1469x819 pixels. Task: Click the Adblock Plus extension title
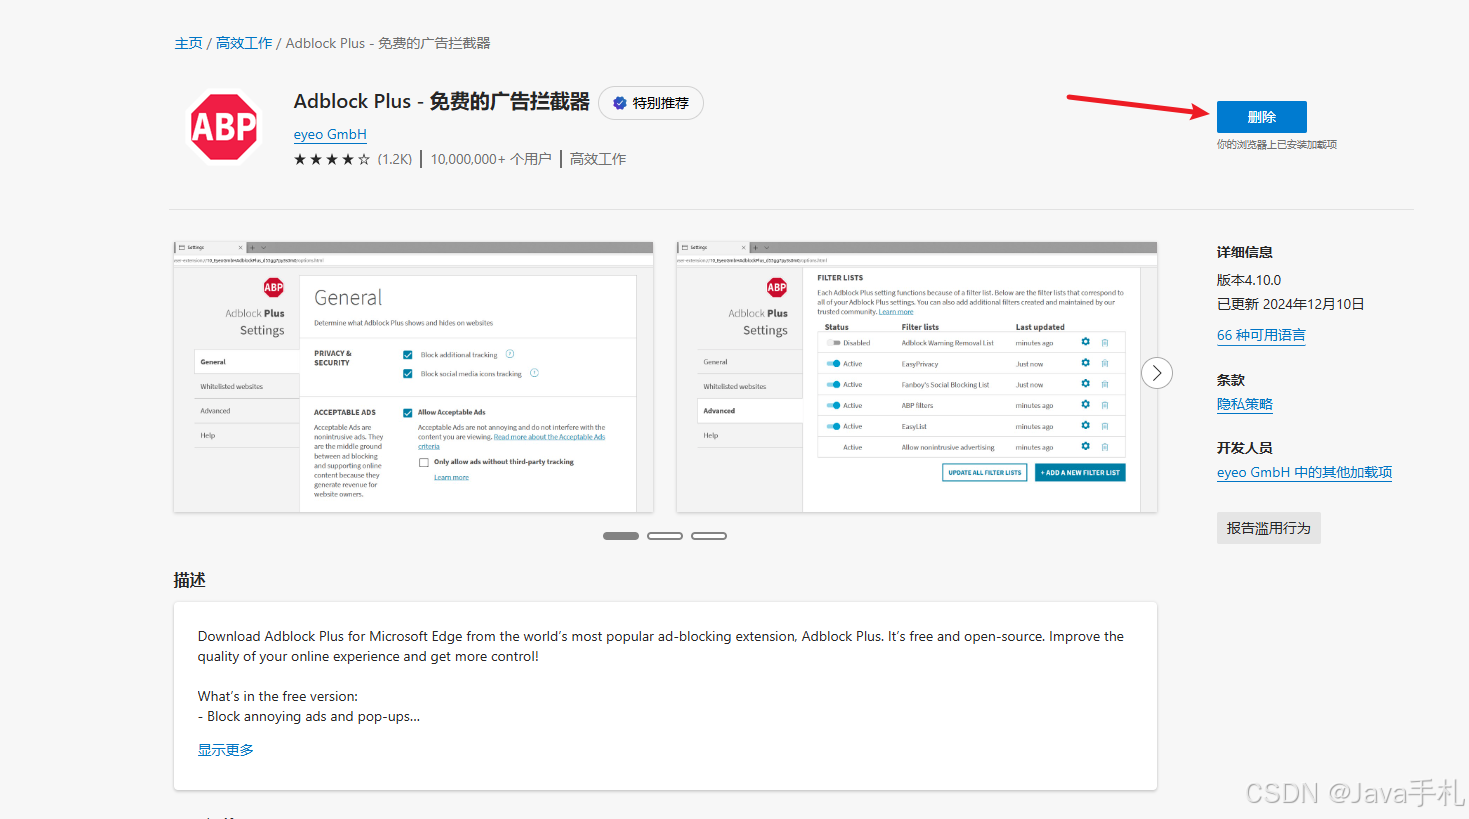442,102
